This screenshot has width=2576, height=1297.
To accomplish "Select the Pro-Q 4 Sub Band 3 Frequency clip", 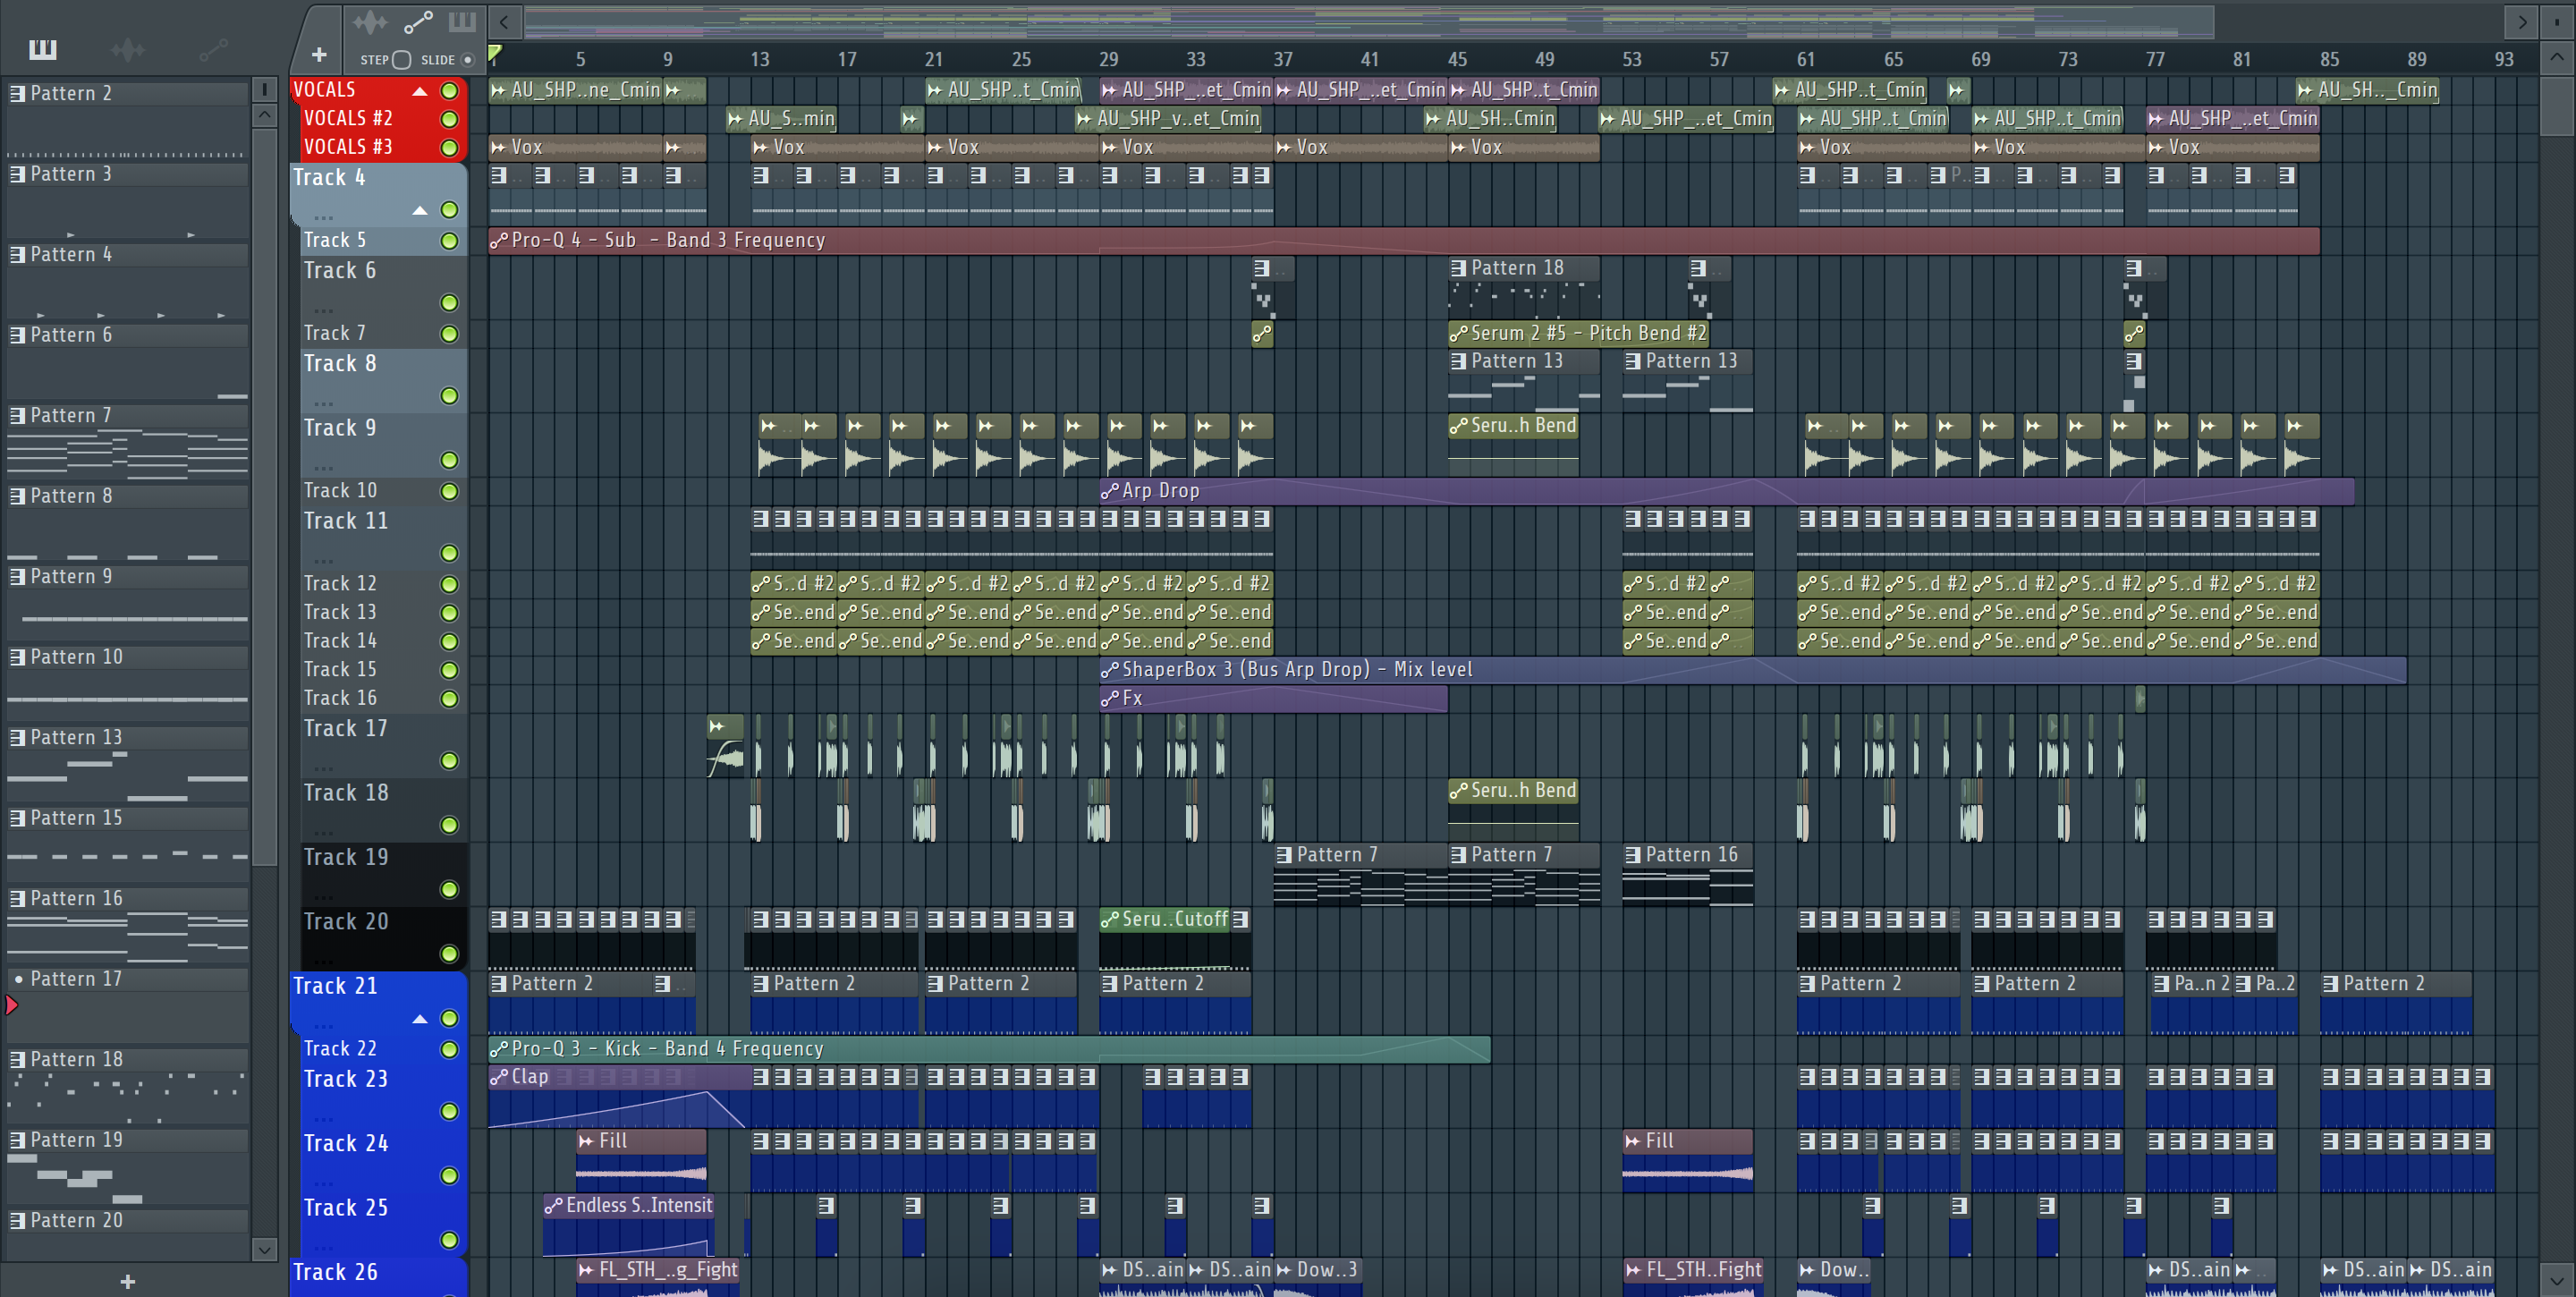I will point(1403,241).
